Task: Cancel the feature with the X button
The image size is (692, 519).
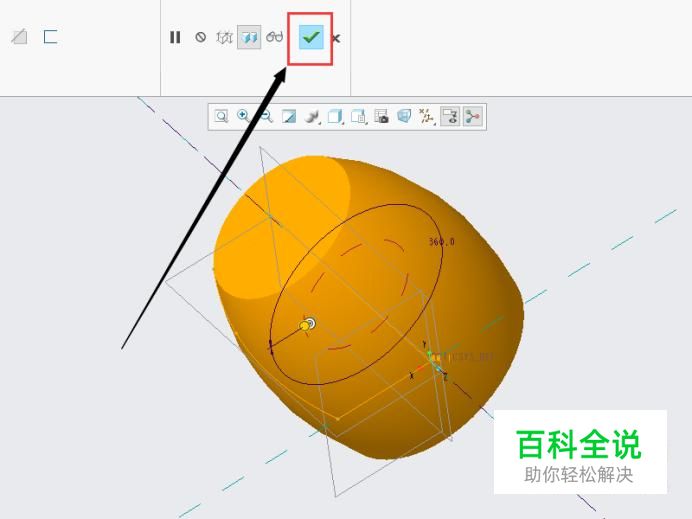Action: (336, 39)
